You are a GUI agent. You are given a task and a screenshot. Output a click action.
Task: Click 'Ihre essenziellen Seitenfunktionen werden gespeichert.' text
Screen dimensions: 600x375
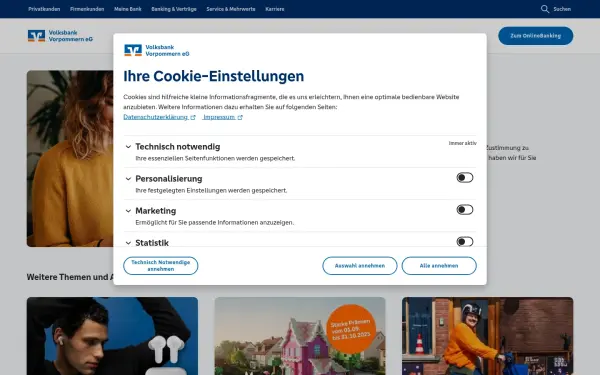[x=215, y=158]
